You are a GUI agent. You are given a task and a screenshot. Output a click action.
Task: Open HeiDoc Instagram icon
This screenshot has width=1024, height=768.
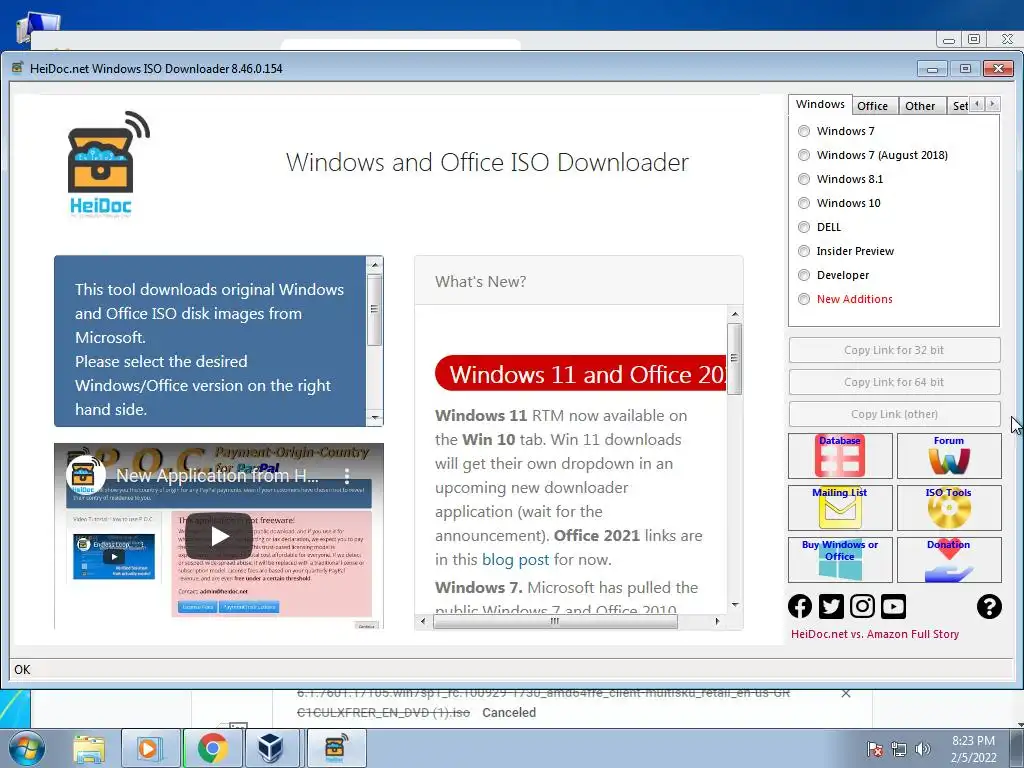(x=862, y=607)
